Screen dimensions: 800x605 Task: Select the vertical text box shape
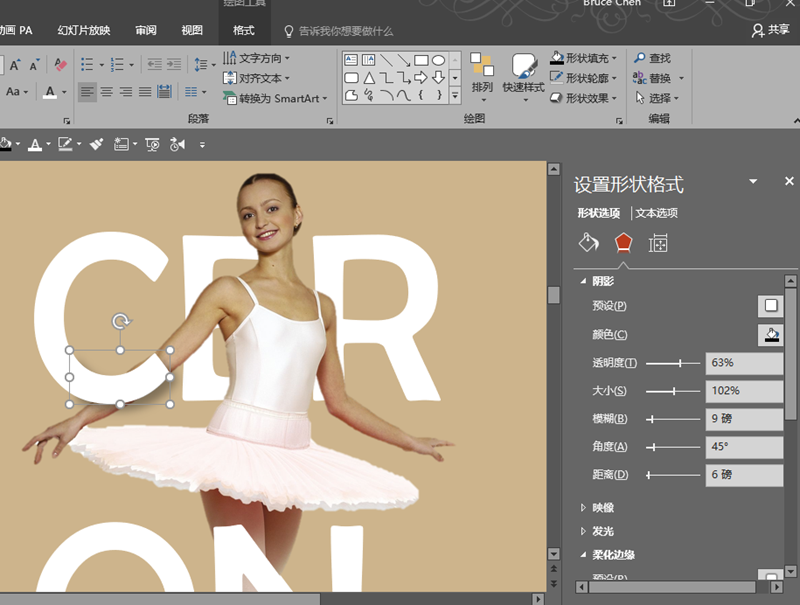point(368,60)
